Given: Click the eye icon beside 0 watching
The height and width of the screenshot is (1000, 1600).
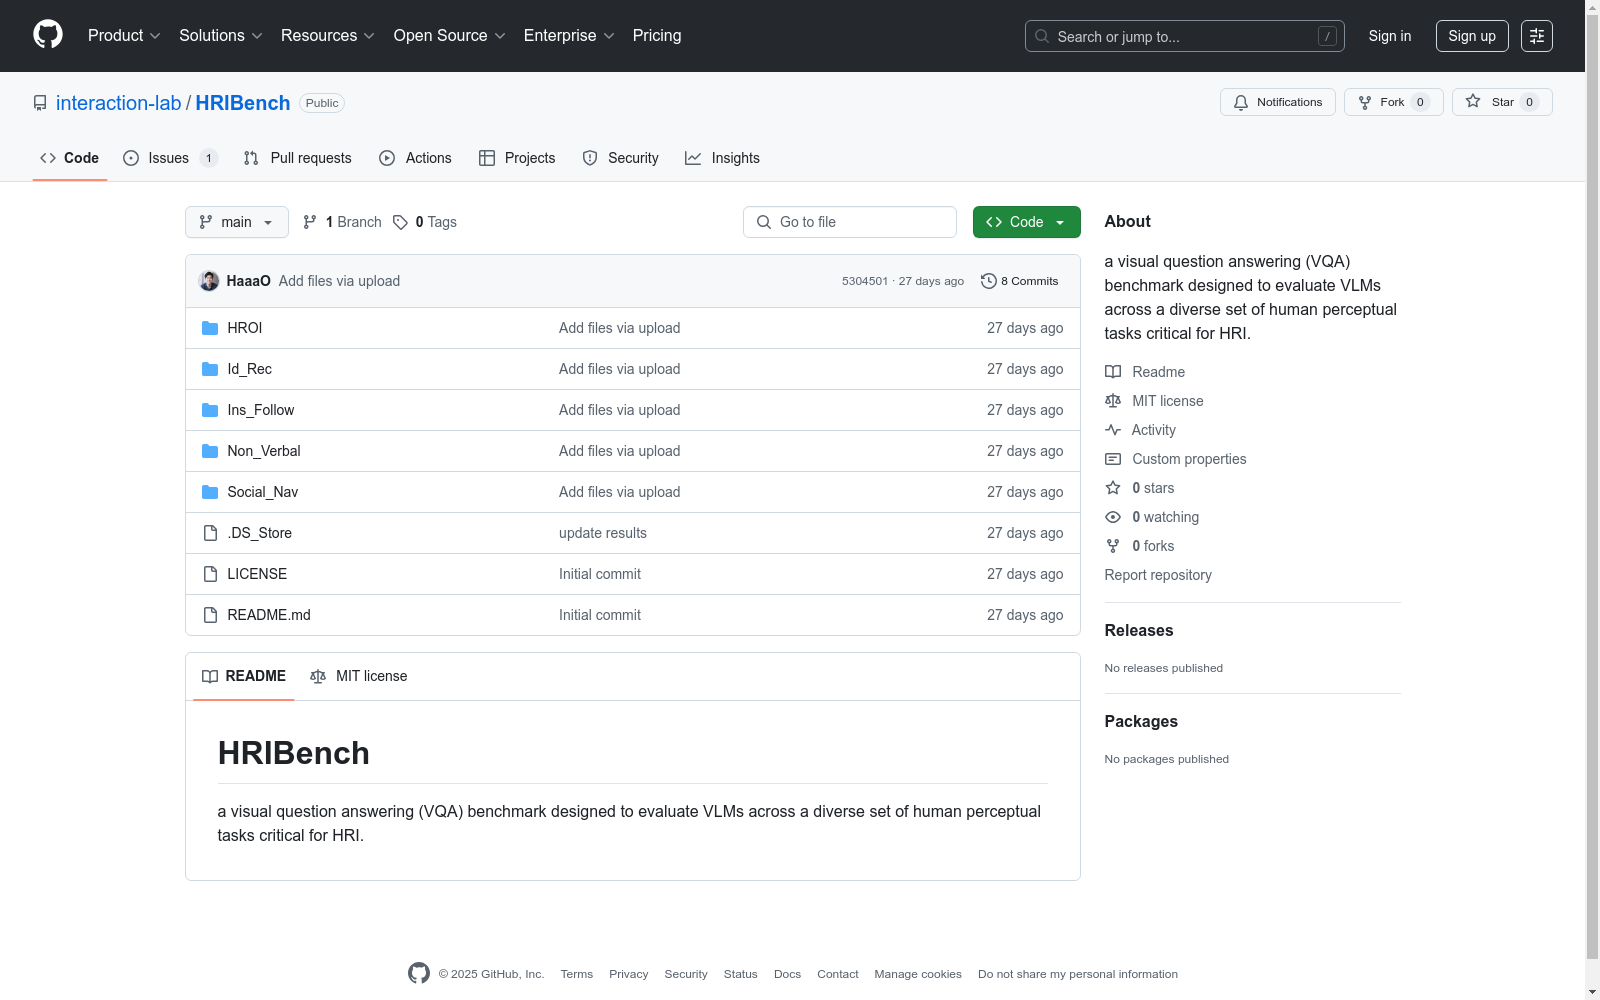Looking at the screenshot, I should coord(1113,517).
